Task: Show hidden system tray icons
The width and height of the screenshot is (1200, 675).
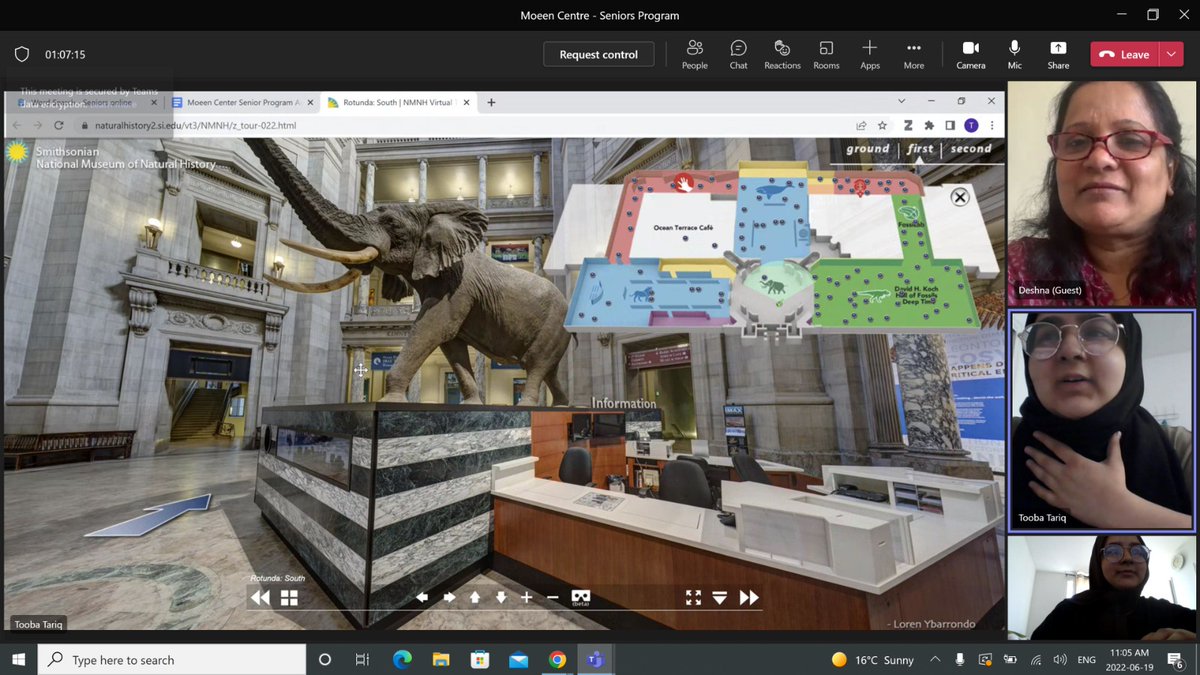Action: point(935,659)
